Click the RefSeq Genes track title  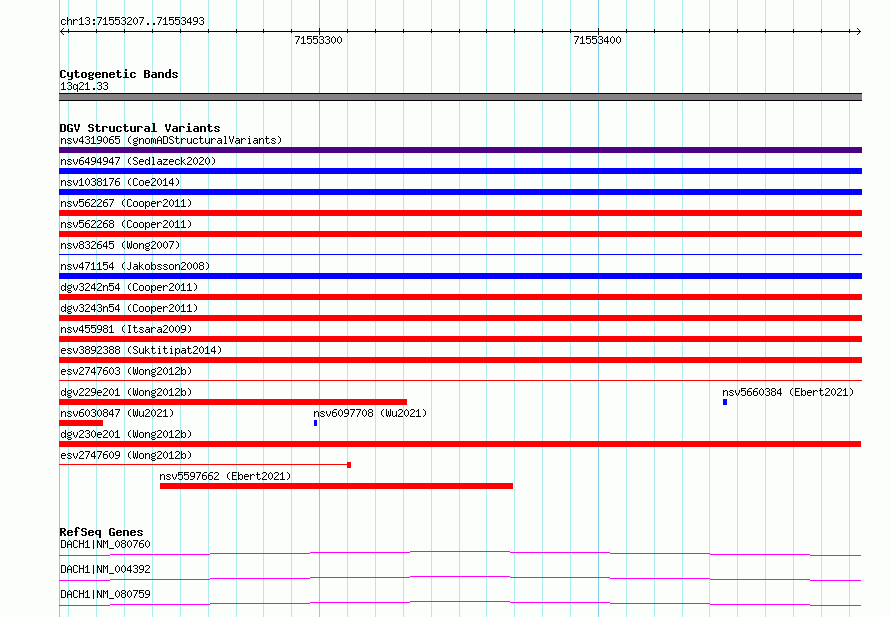point(101,532)
